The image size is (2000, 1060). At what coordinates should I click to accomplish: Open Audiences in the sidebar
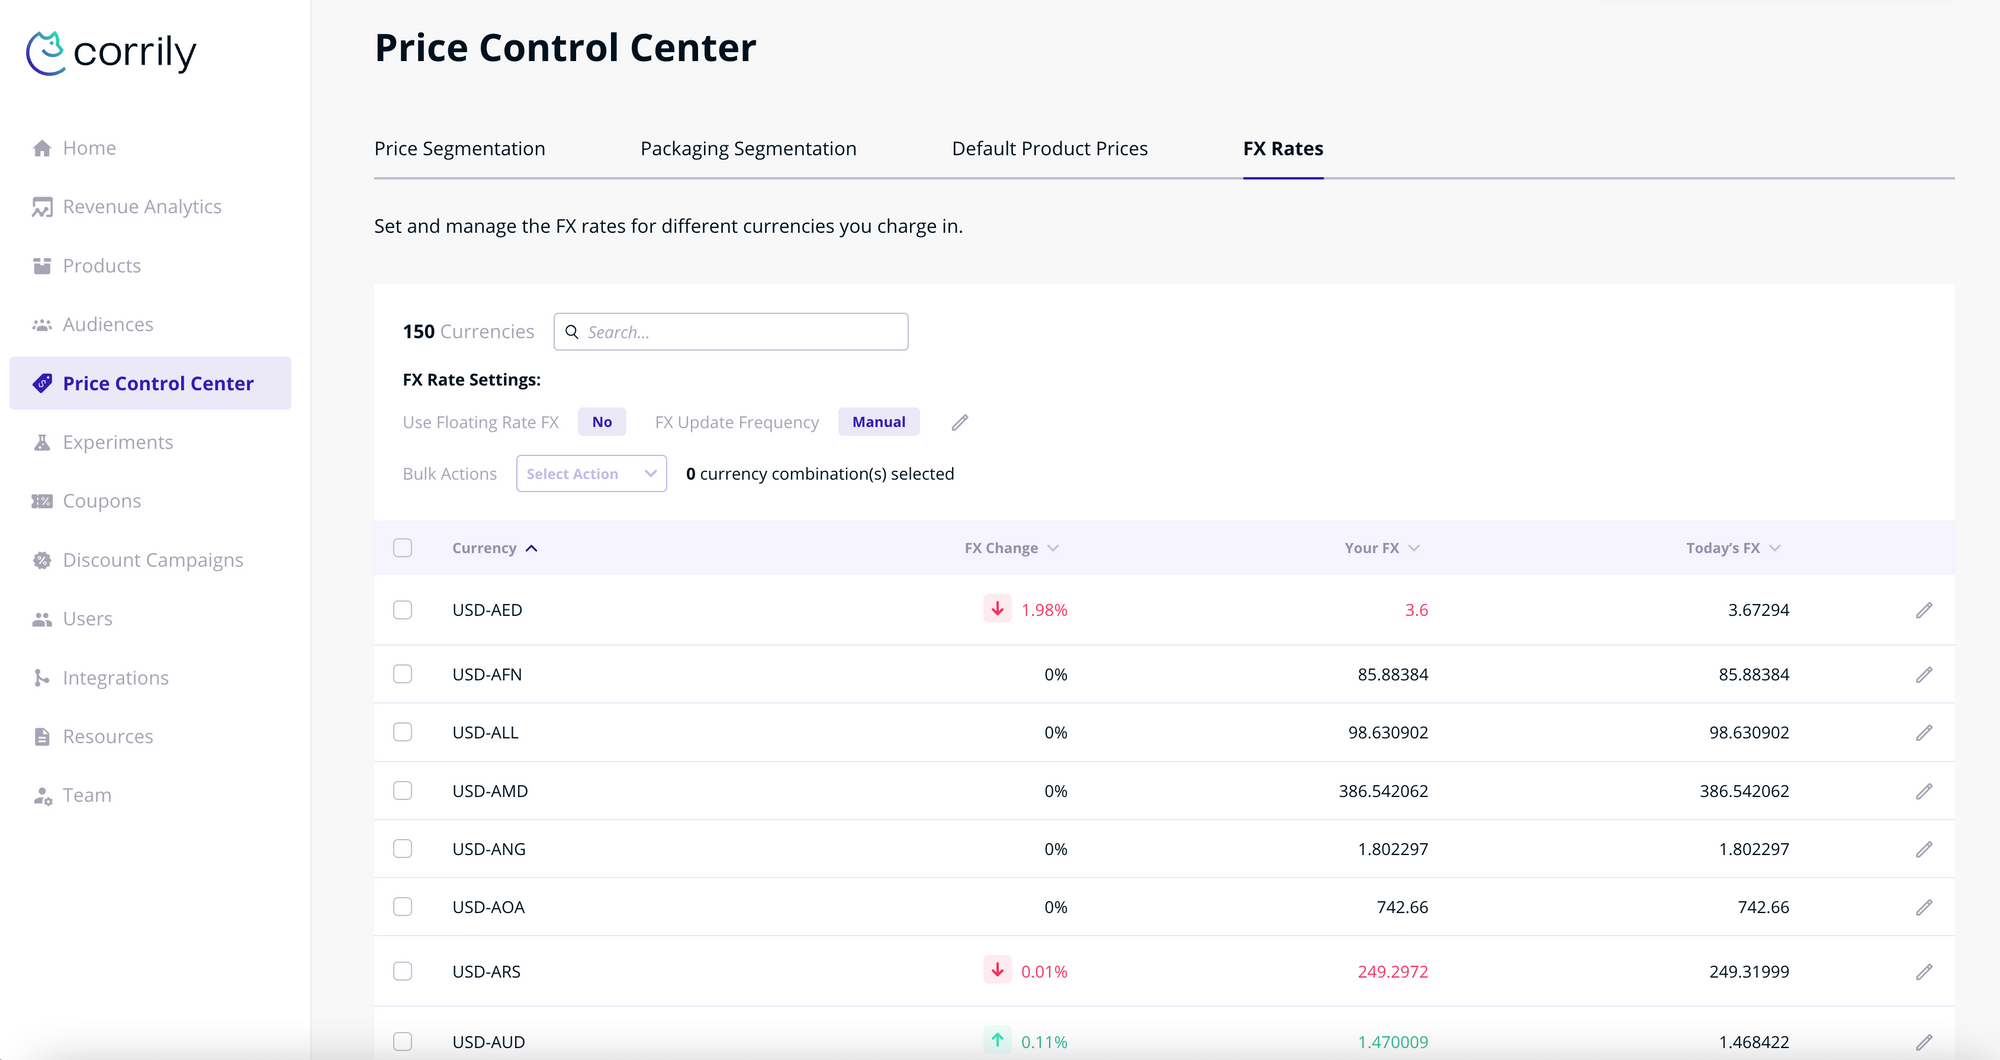point(108,325)
